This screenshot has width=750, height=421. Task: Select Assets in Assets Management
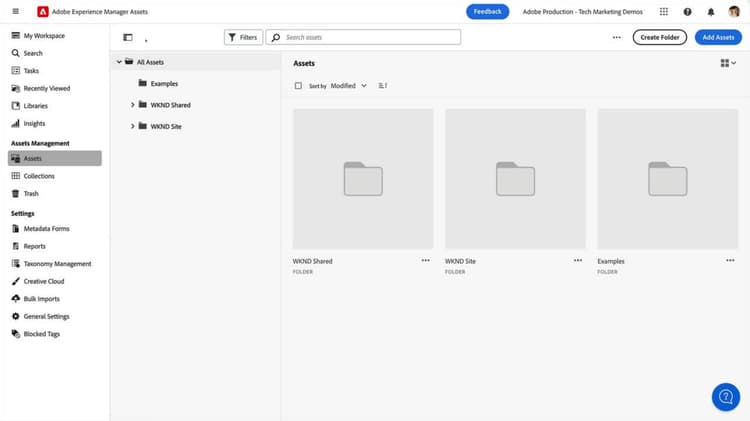(55, 158)
